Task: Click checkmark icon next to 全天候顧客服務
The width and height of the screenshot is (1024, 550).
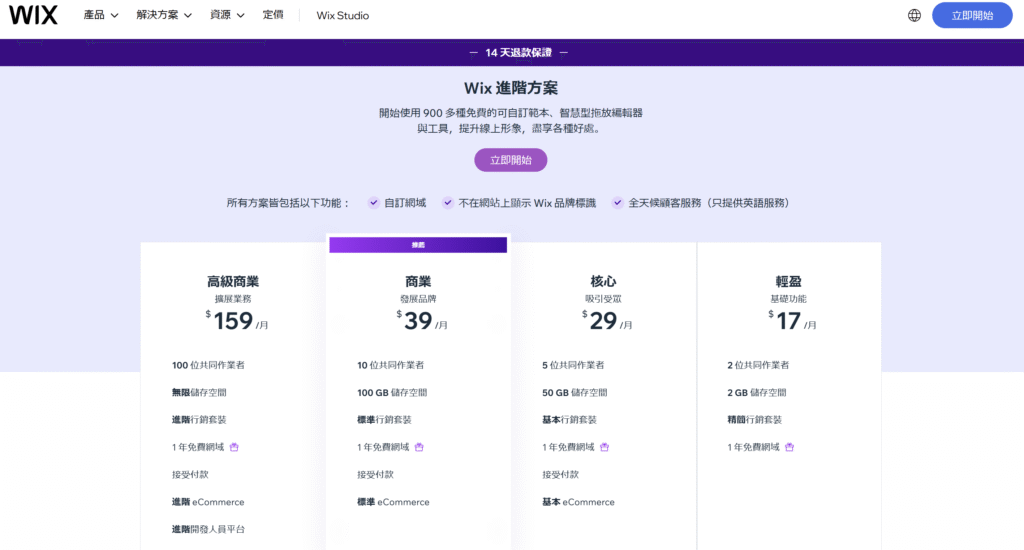Action: (617, 202)
